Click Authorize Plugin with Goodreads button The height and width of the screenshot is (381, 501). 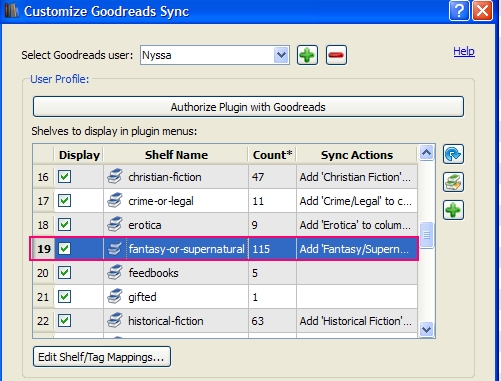pyautogui.click(x=248, y=107)
